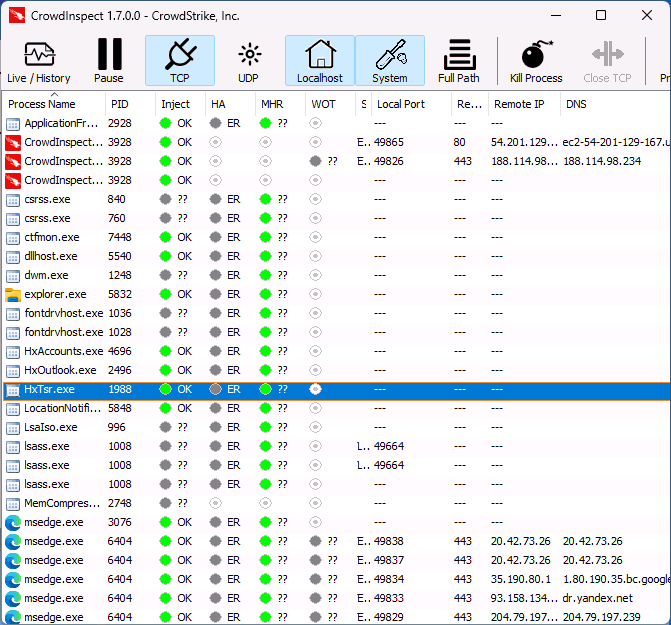
Task: Click the CrowdStrike logo in title bar
Action: [17, 16]
